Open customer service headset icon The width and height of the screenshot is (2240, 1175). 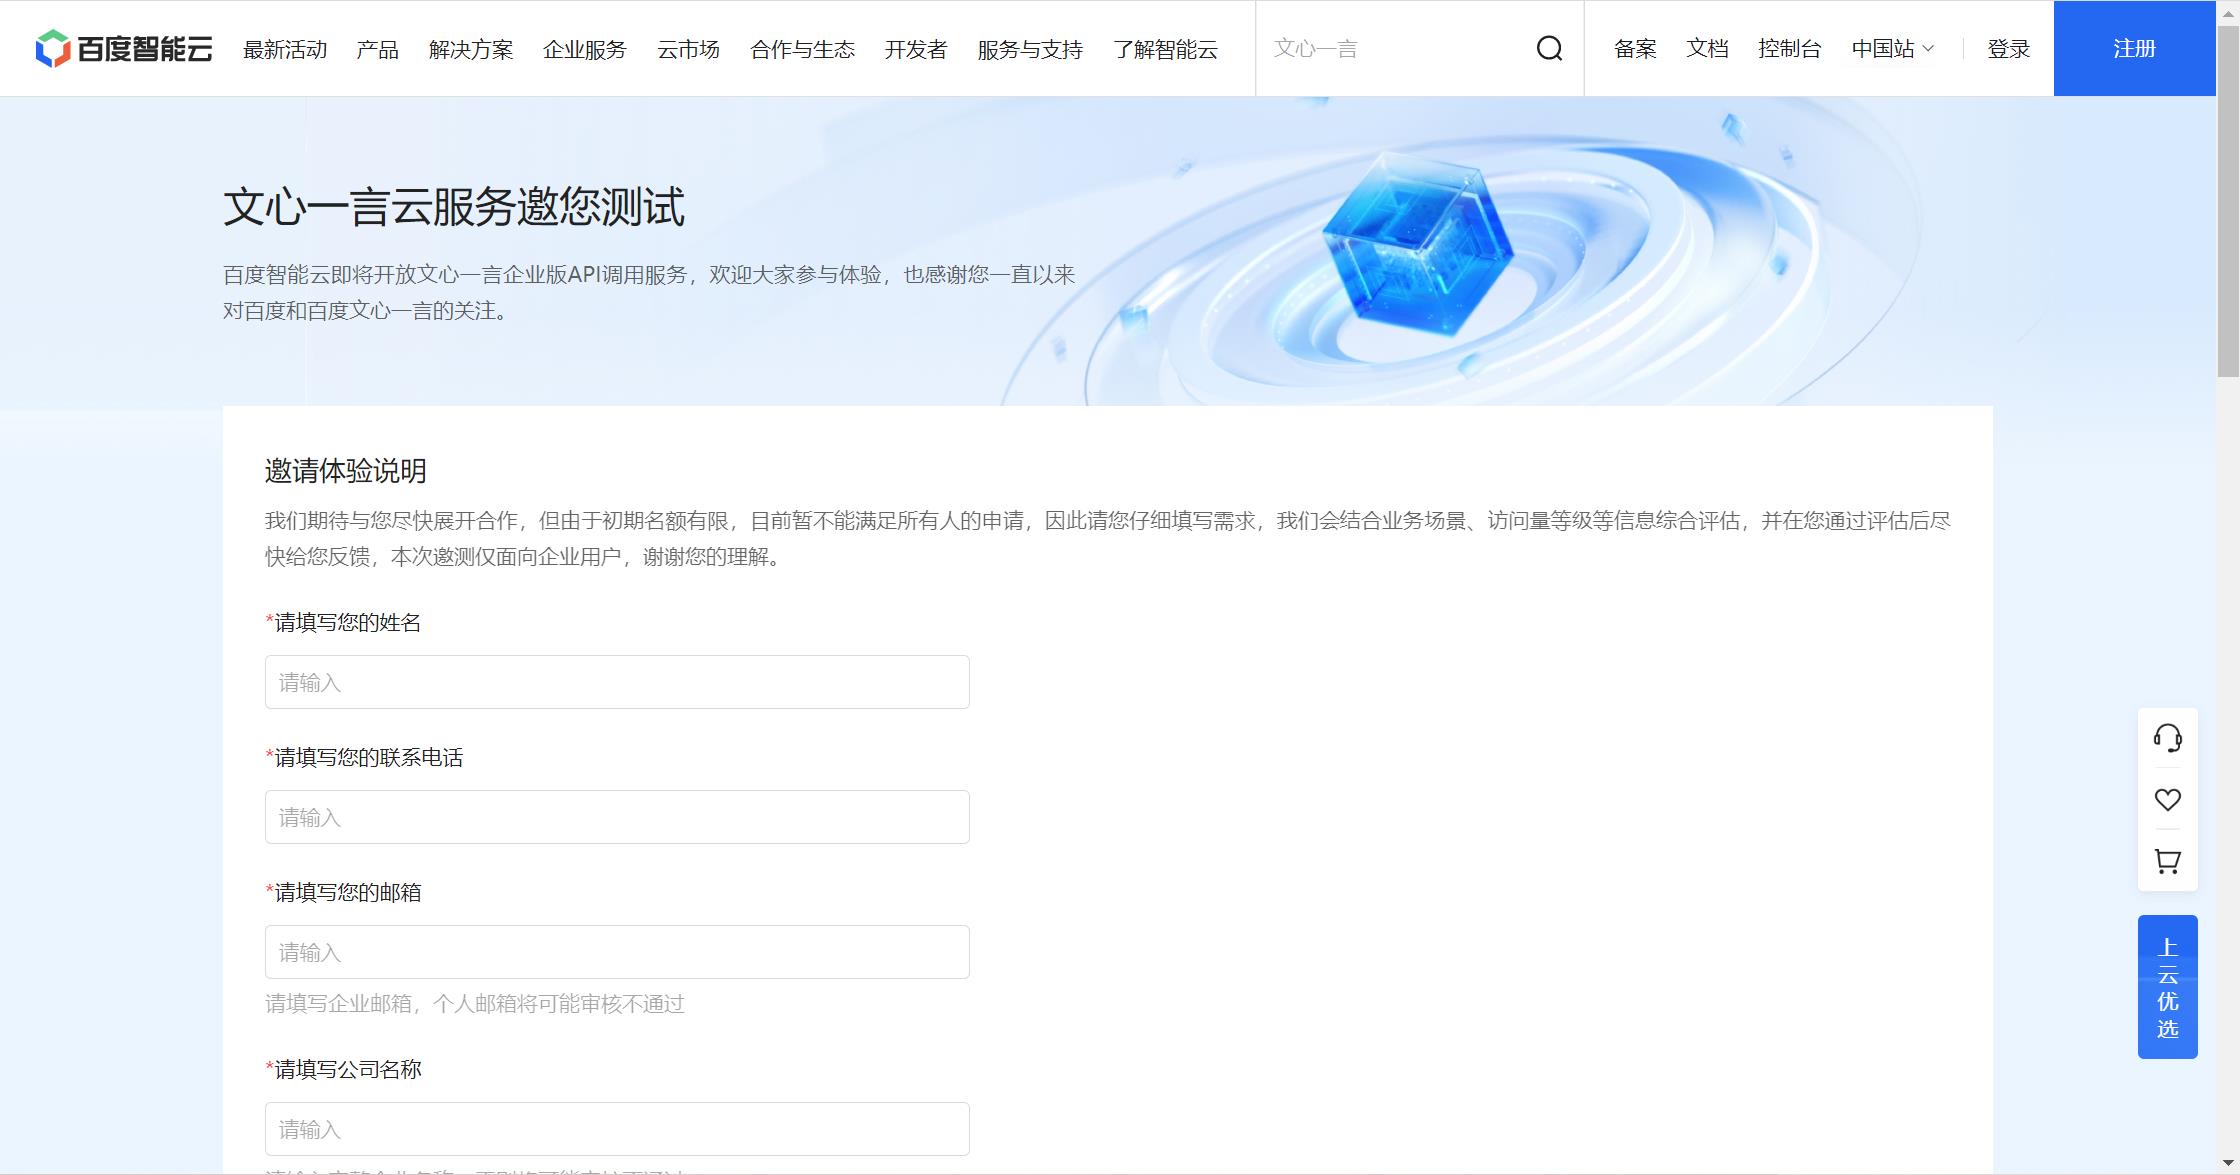[2167, 739]
